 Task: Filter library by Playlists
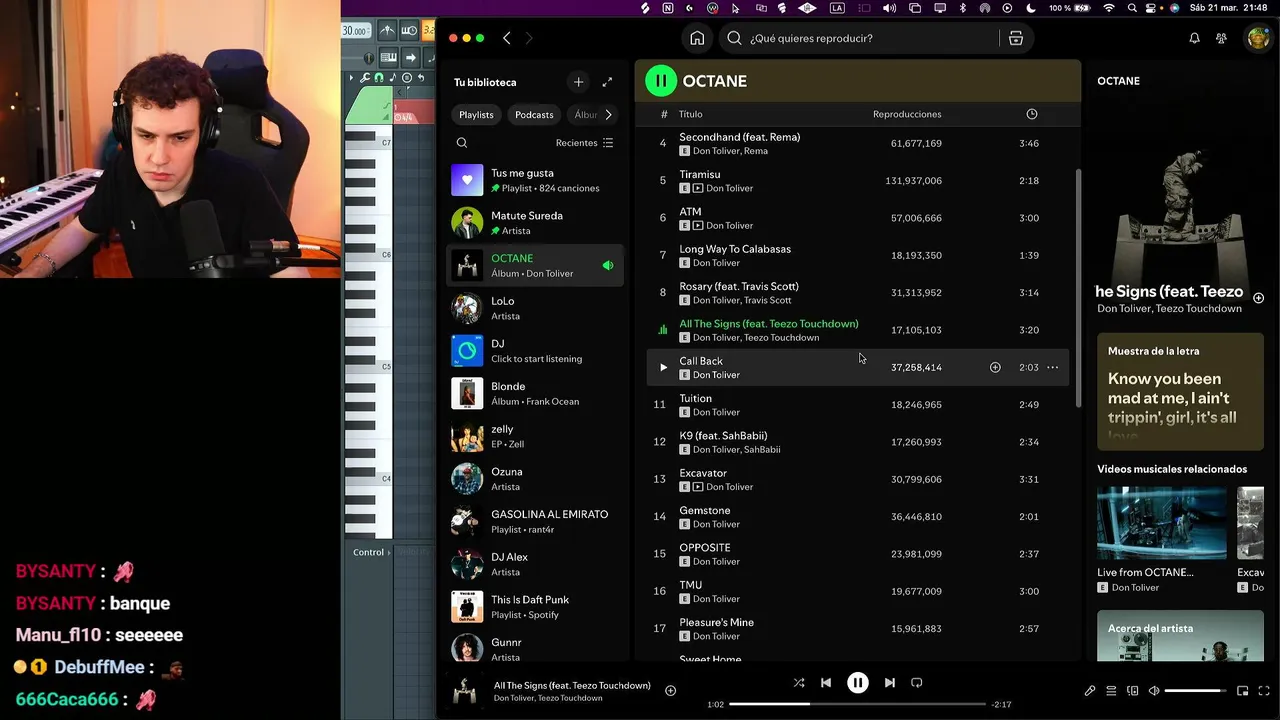(x=476, y=115)
